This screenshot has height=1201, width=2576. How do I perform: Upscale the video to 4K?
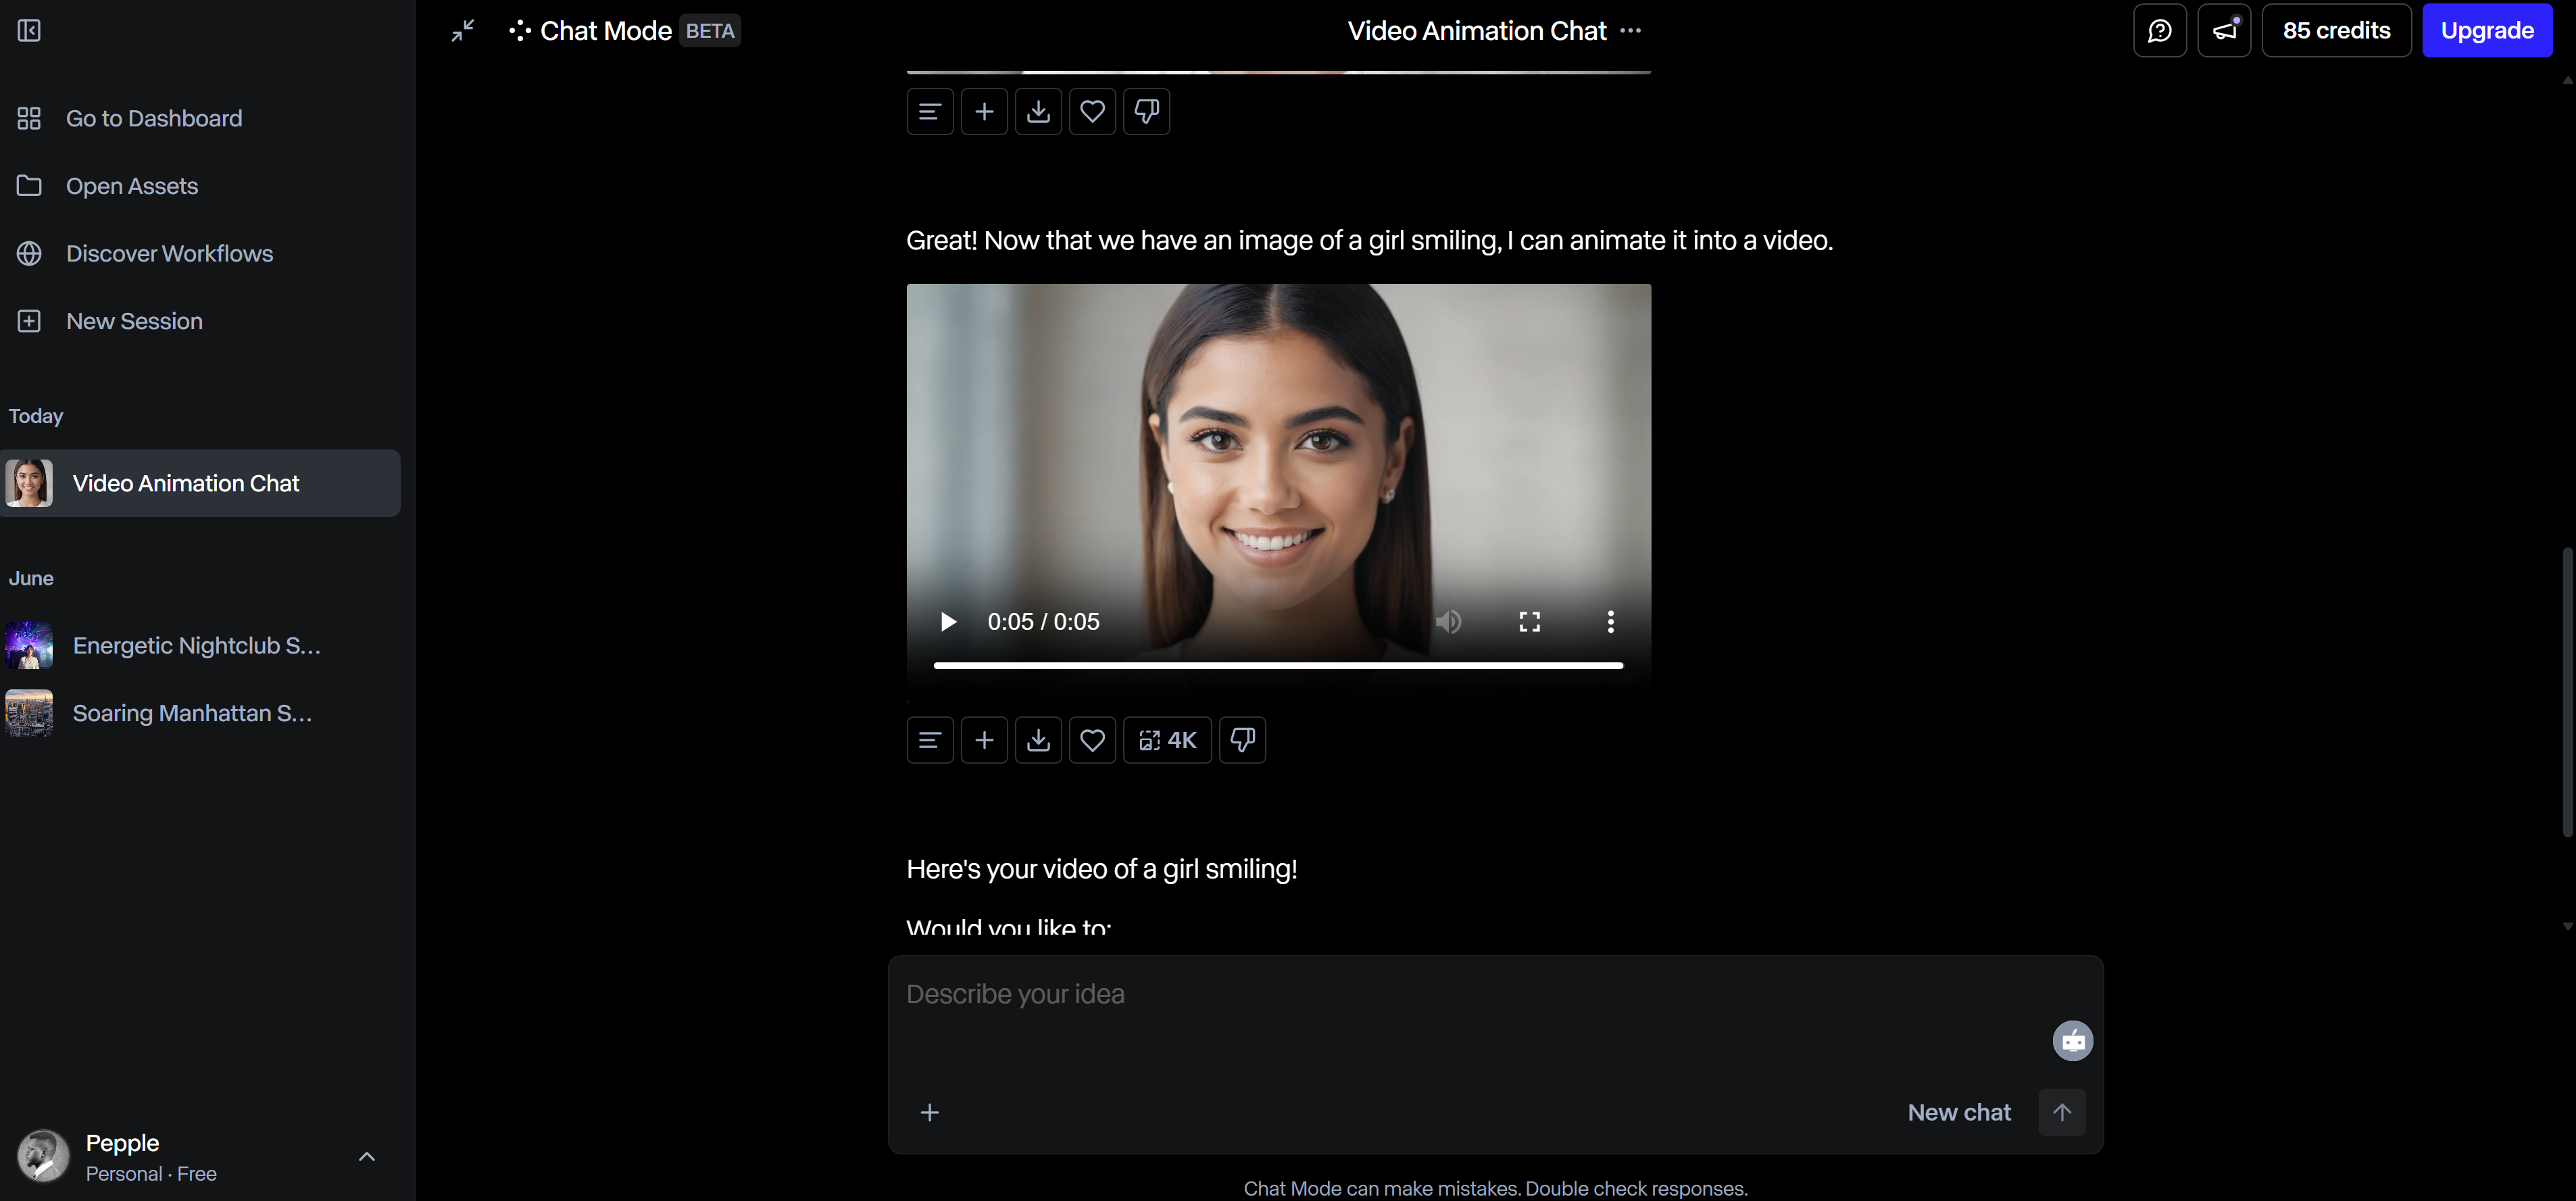point(1167,740)
